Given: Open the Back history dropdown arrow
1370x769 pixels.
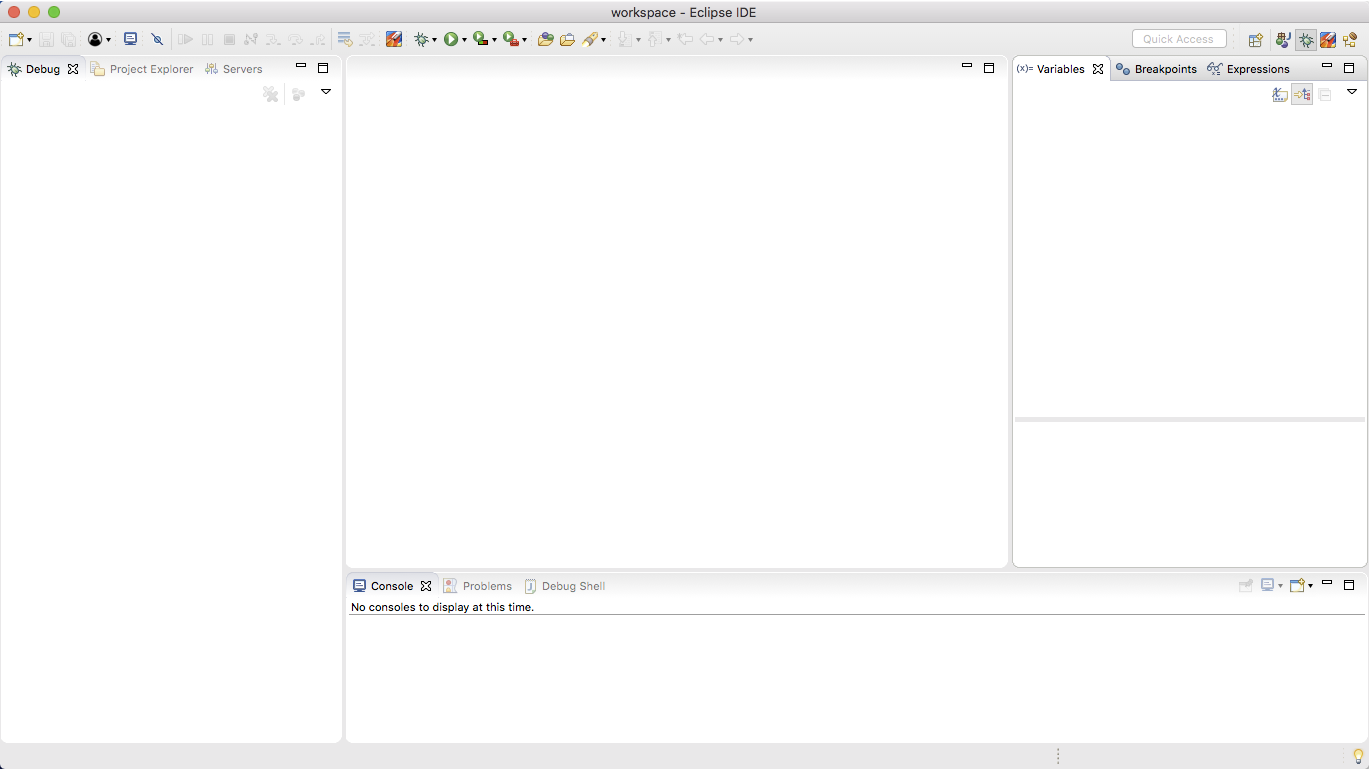Looking at the screenshot, I should pos(720,40).
